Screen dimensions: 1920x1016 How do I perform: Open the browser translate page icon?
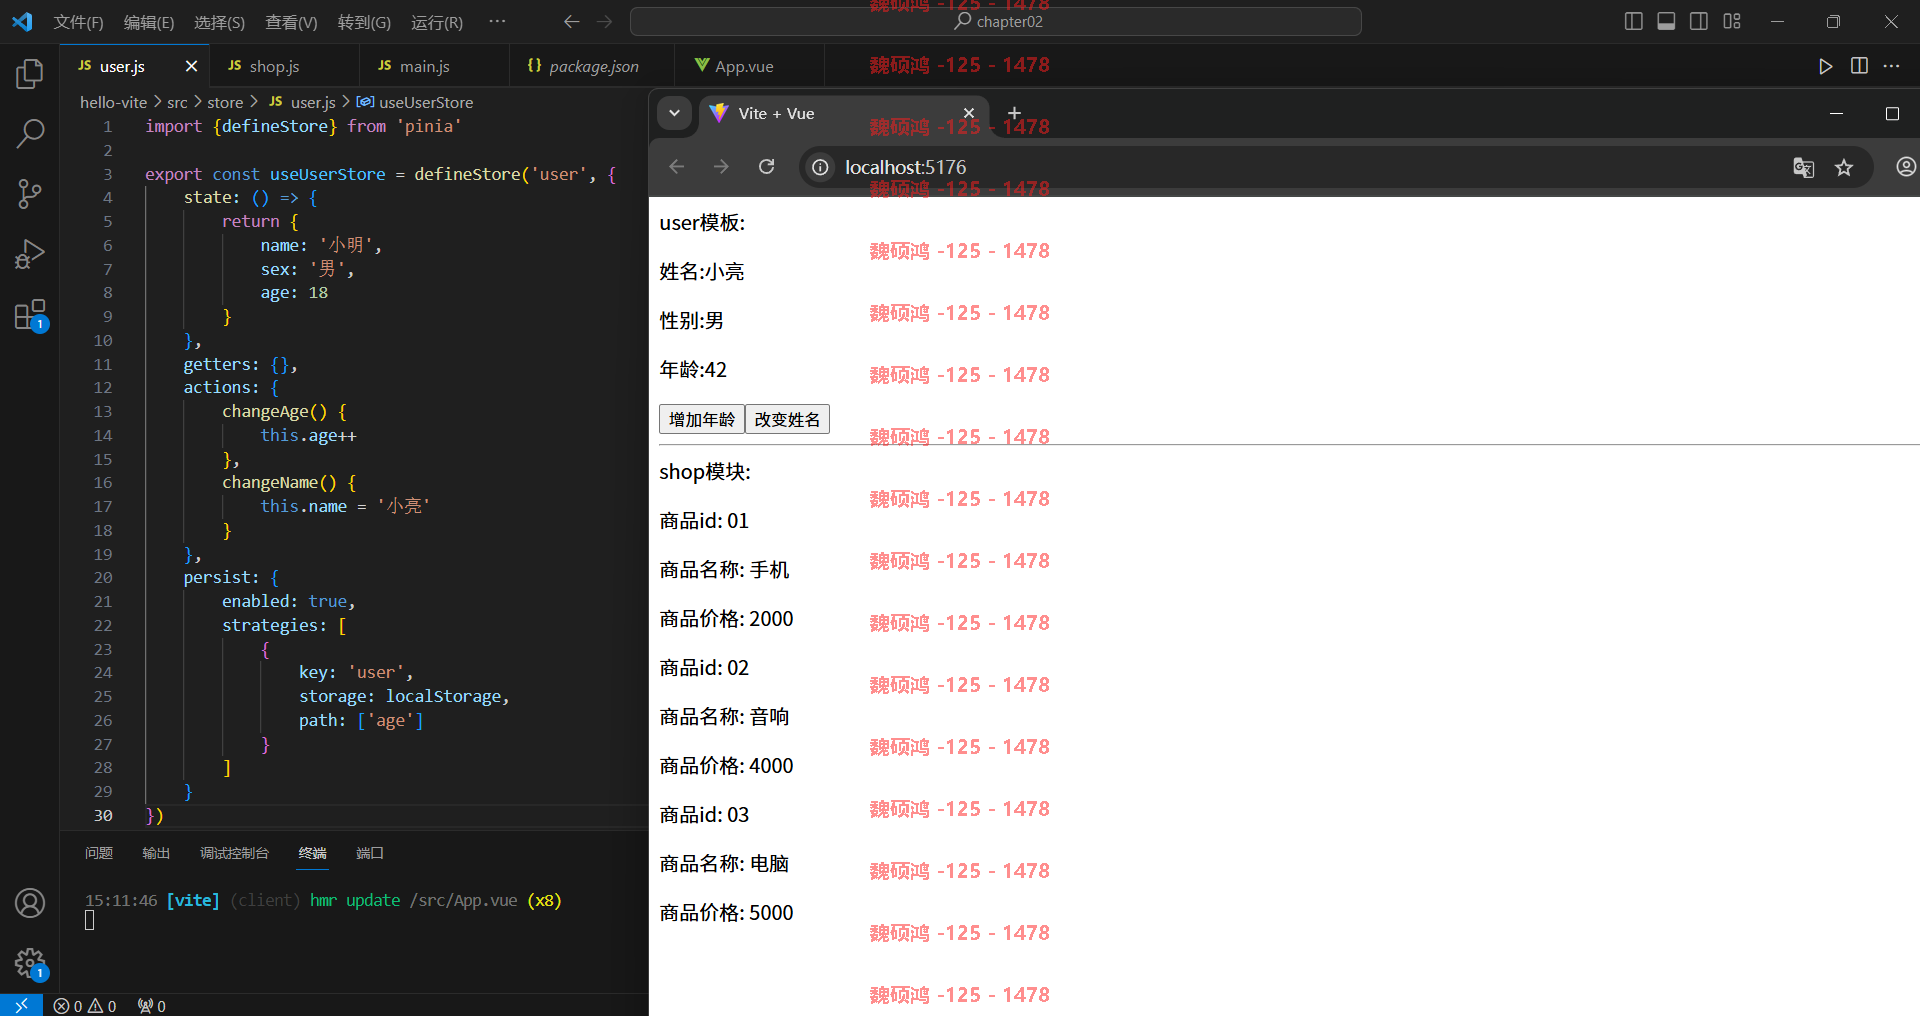coord(1803,167)
